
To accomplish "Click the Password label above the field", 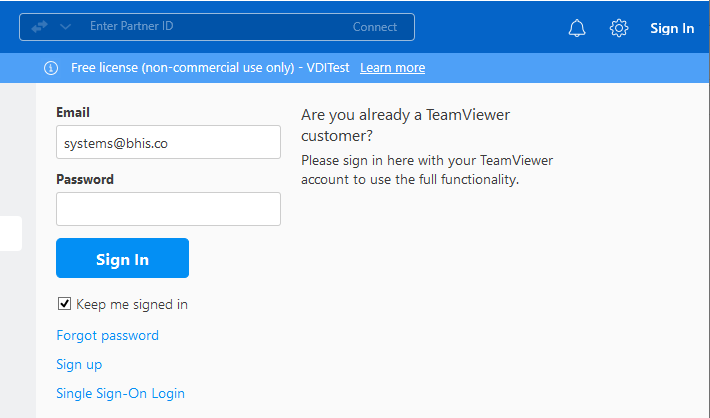I will pyautogui.click(x=85, y=180).
